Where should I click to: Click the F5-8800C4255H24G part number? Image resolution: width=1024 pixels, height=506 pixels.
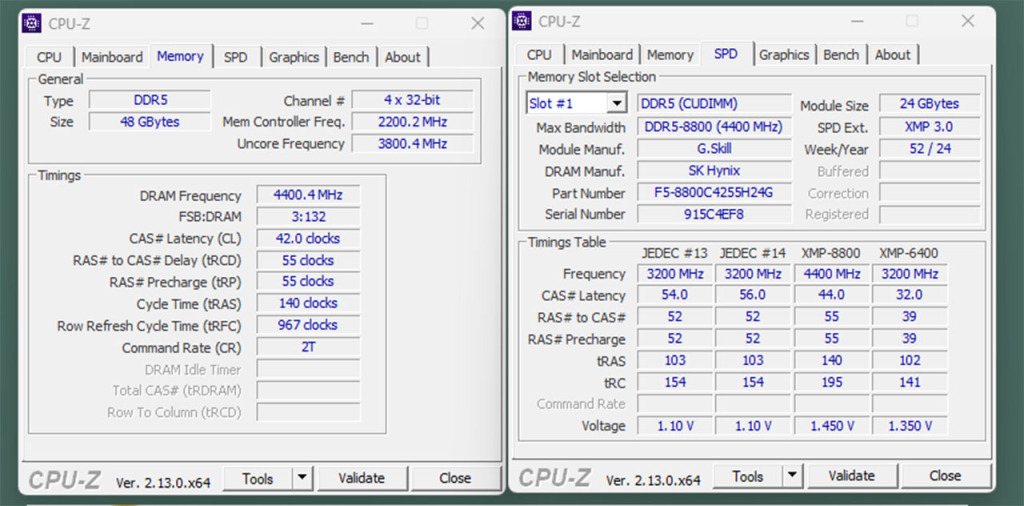[714, 193]
